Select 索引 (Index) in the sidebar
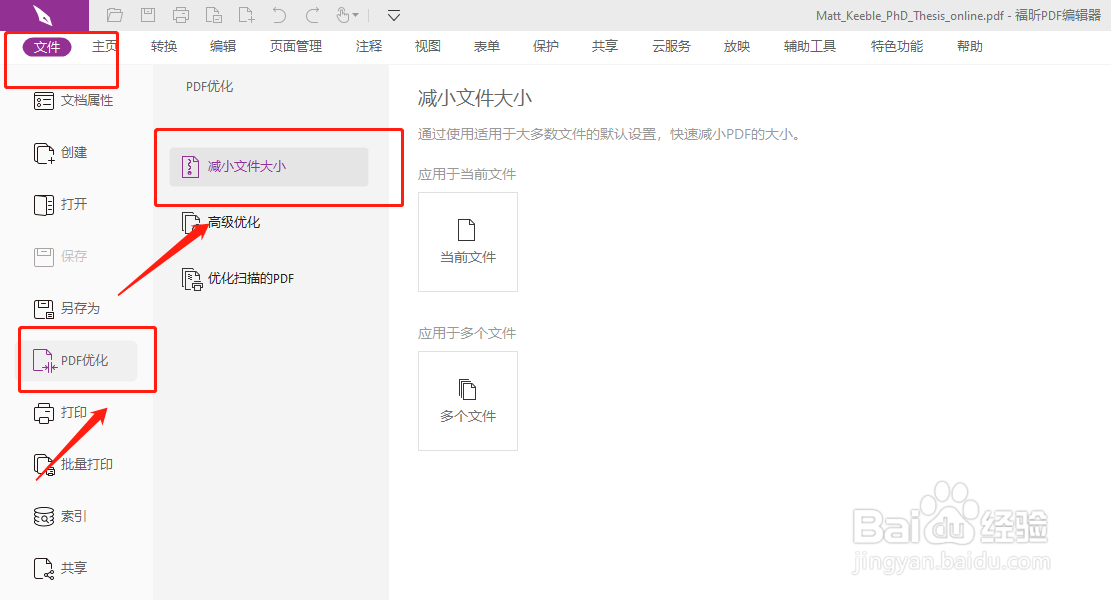This screenshot has width=1111, height=600. 72,516
